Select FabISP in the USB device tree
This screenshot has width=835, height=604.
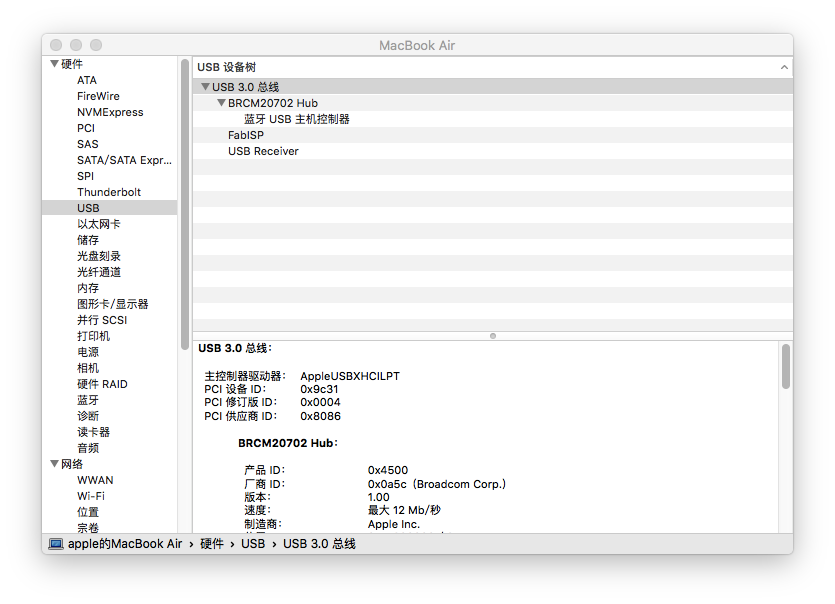click(x=493, y=135)
